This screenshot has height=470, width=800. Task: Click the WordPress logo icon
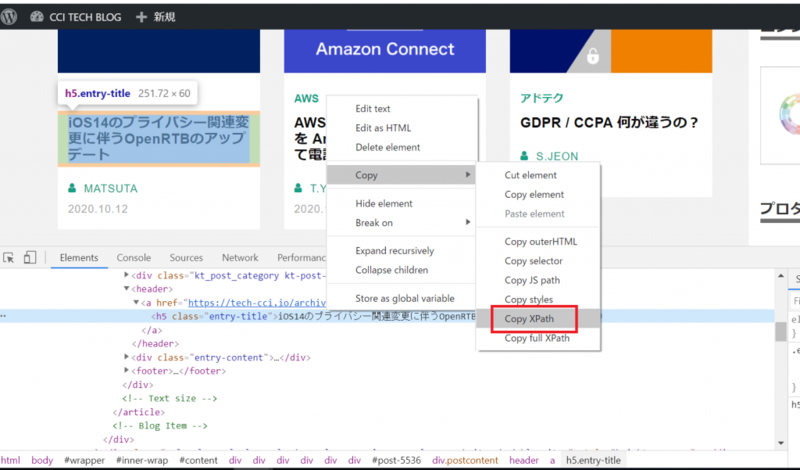click(9, 17)
